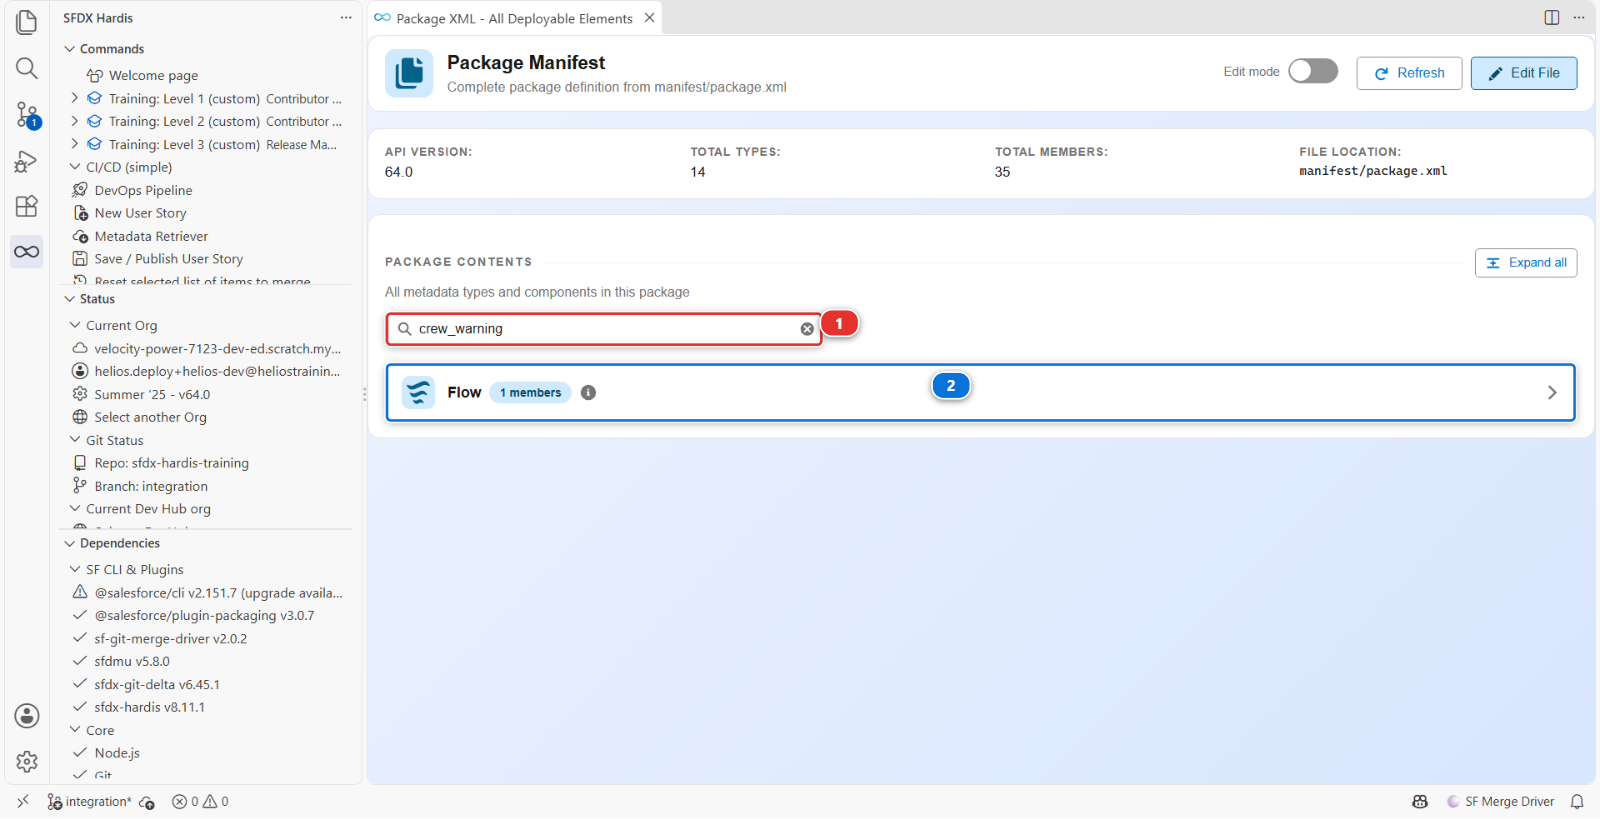Open the editor more actions menu
Viewport: 1600px width, 819px height.
pos(1579,18)
